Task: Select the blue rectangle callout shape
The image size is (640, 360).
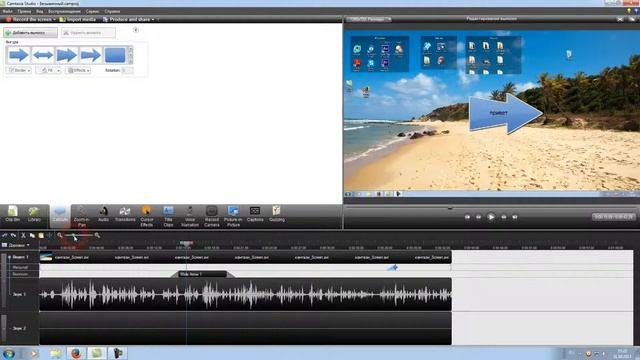Action: pos(115,55)
